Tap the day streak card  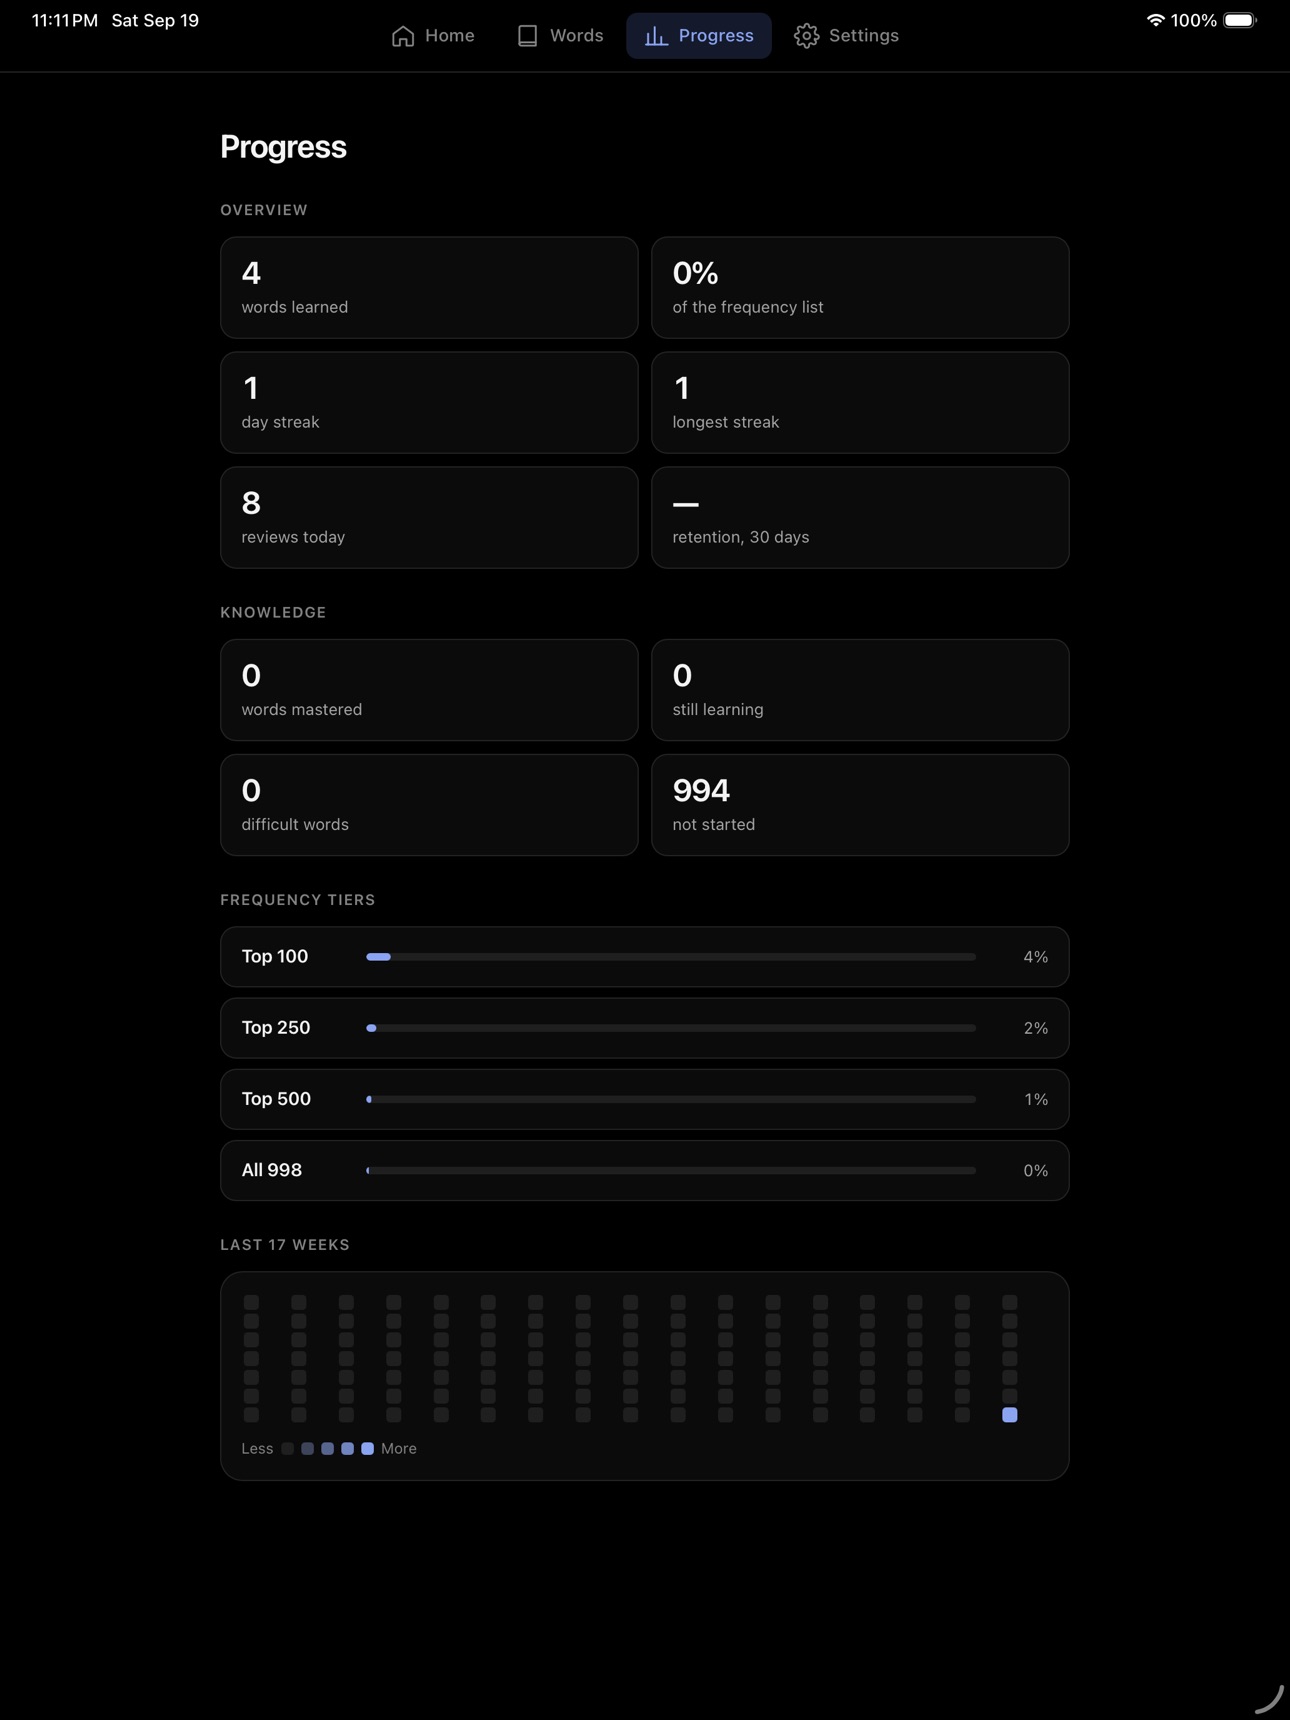[x=429, y=403]
